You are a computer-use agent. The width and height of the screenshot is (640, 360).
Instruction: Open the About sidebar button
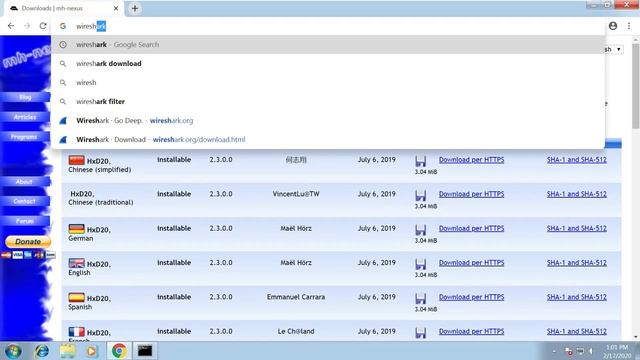[x=25, y=182]
